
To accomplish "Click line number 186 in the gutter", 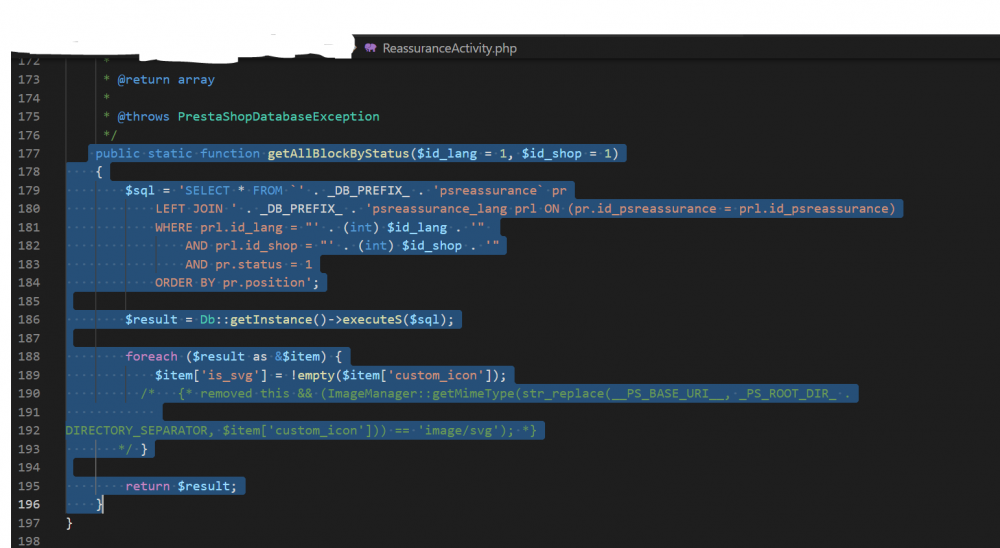I will pos(29,319).
